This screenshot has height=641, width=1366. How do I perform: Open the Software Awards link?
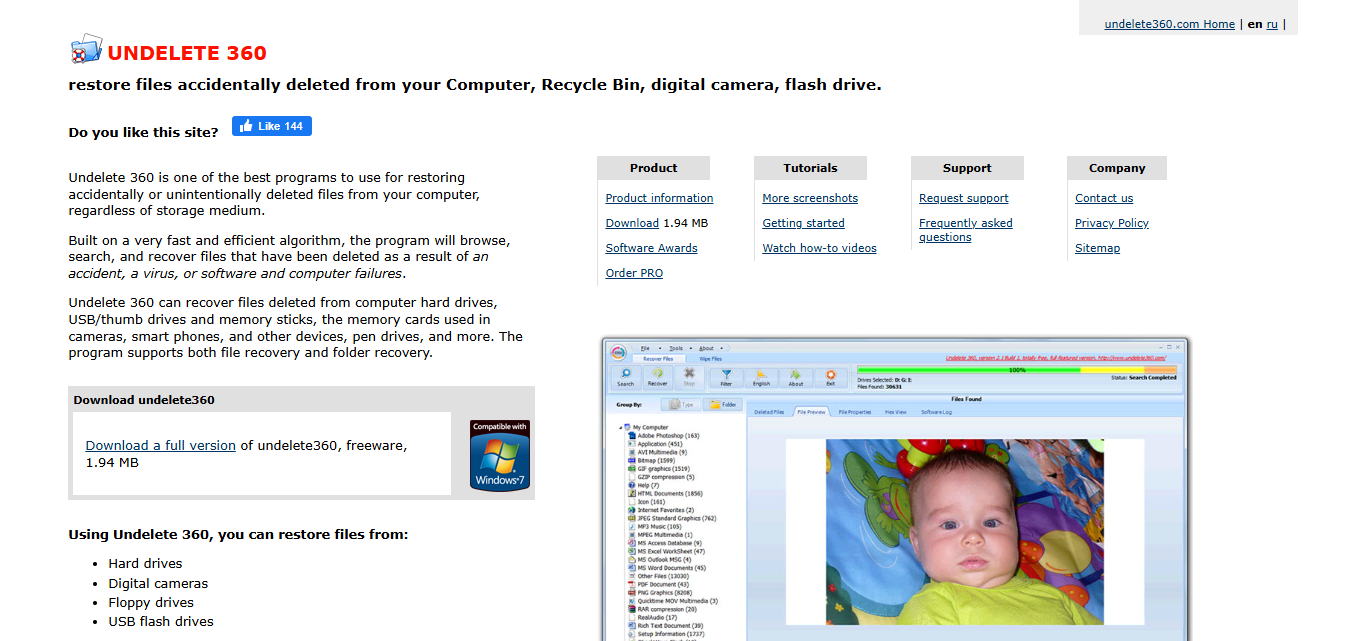(x=651, y=248)
